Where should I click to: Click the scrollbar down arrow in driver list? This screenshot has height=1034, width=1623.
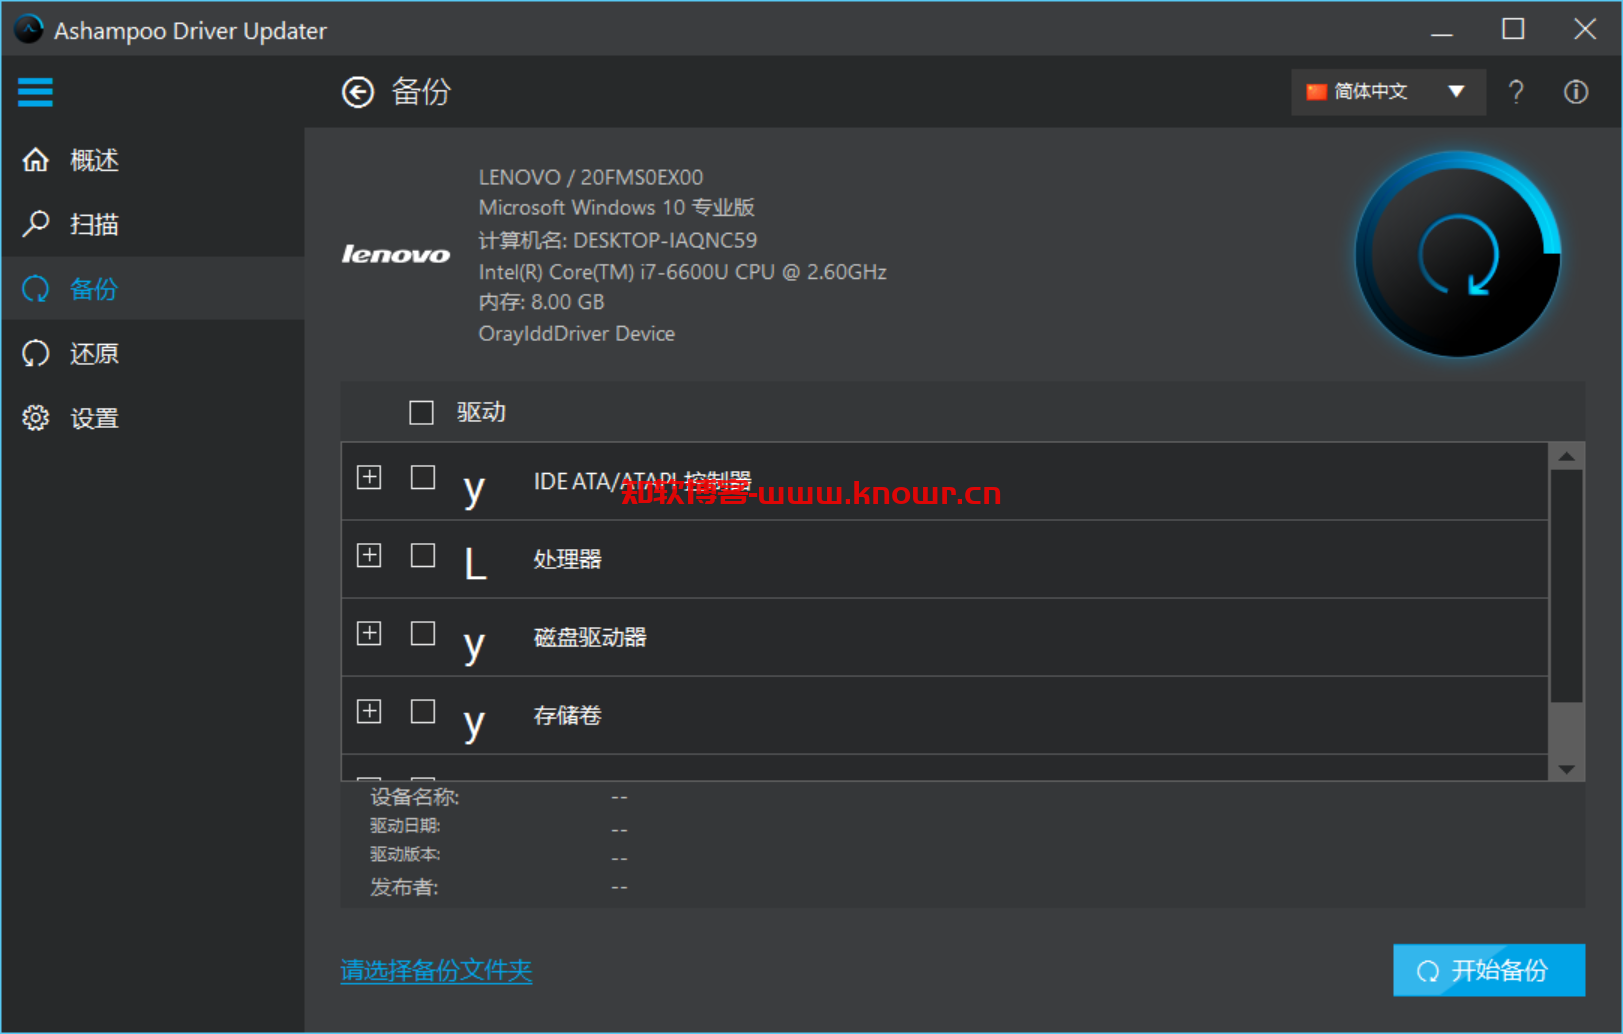click(1566, 768)
